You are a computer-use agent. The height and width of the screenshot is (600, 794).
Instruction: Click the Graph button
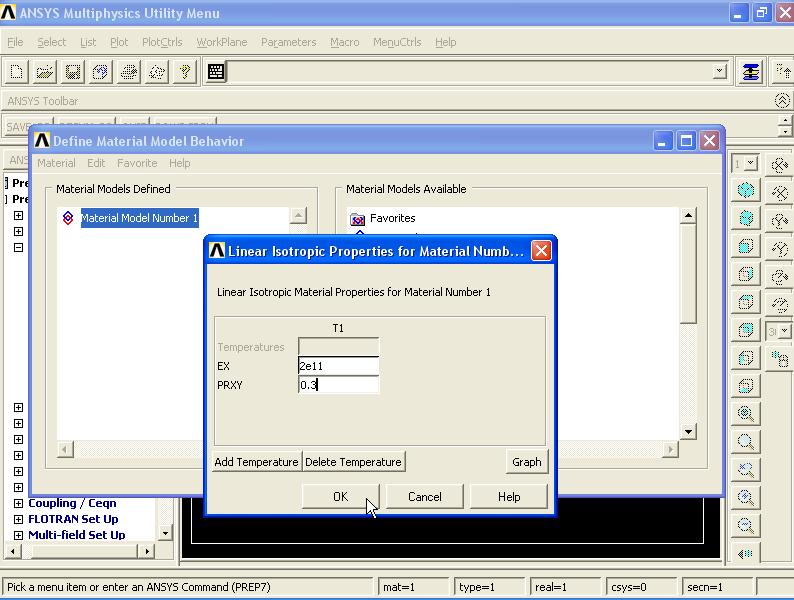tap(527, 462)
